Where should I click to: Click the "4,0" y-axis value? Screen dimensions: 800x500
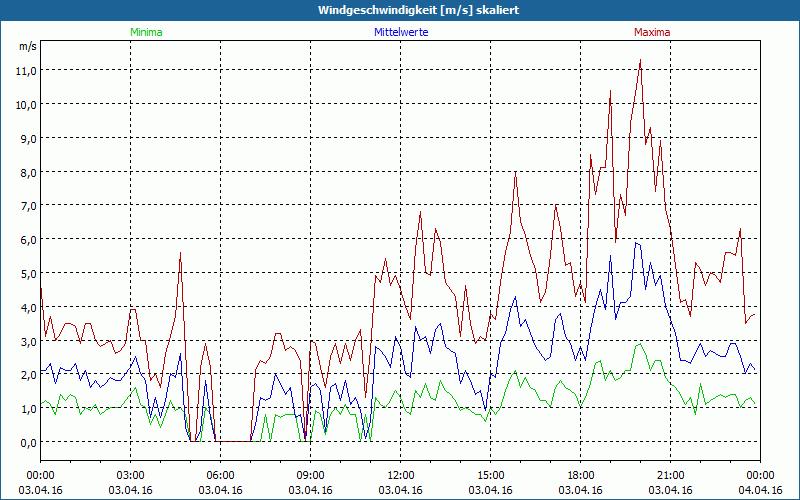29,307
